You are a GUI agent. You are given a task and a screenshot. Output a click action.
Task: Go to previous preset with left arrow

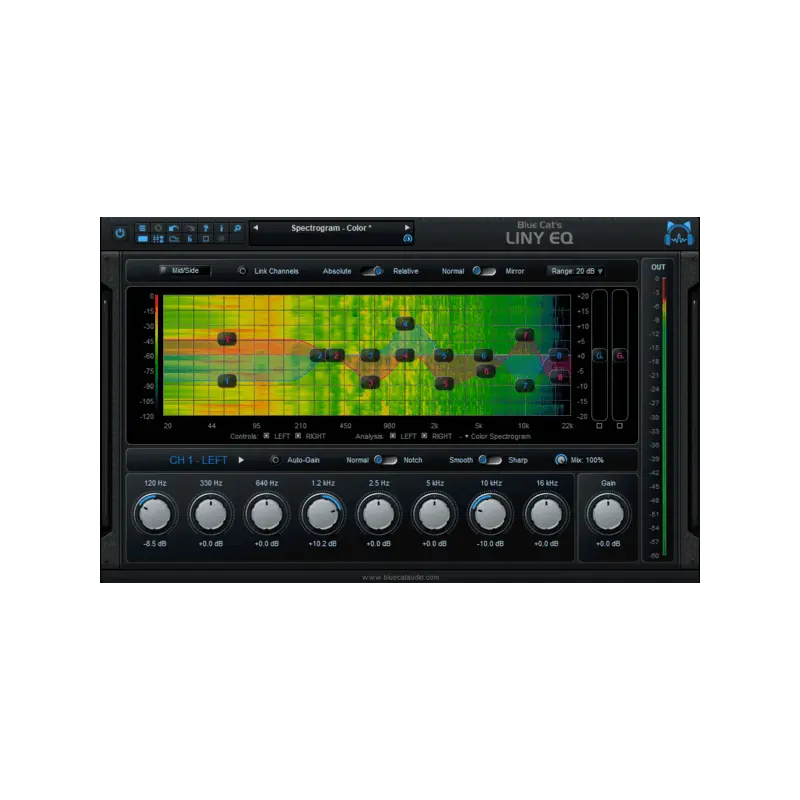coord(256,228)
